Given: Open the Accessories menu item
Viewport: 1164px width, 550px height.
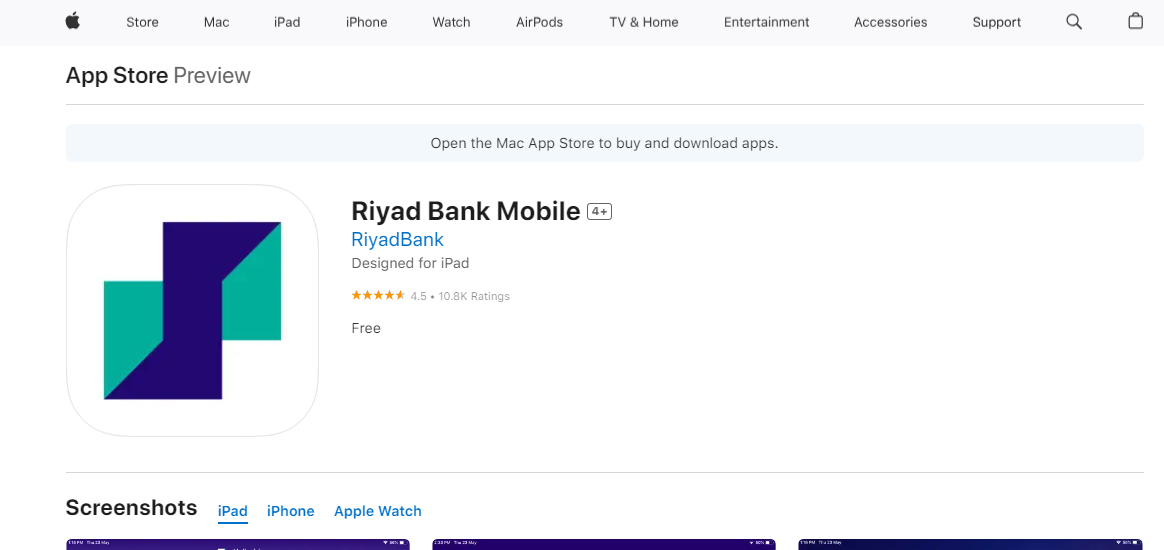Looking at the screenshot, I should [890, 22].
